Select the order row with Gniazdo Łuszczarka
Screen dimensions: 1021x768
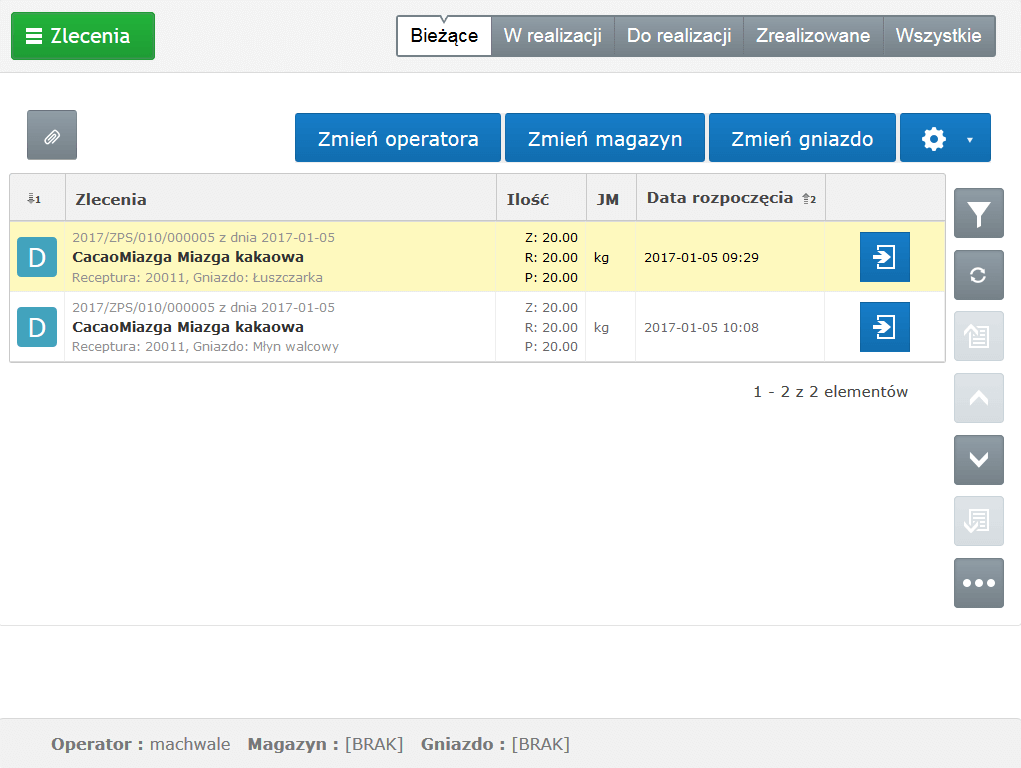pos(477,257)
